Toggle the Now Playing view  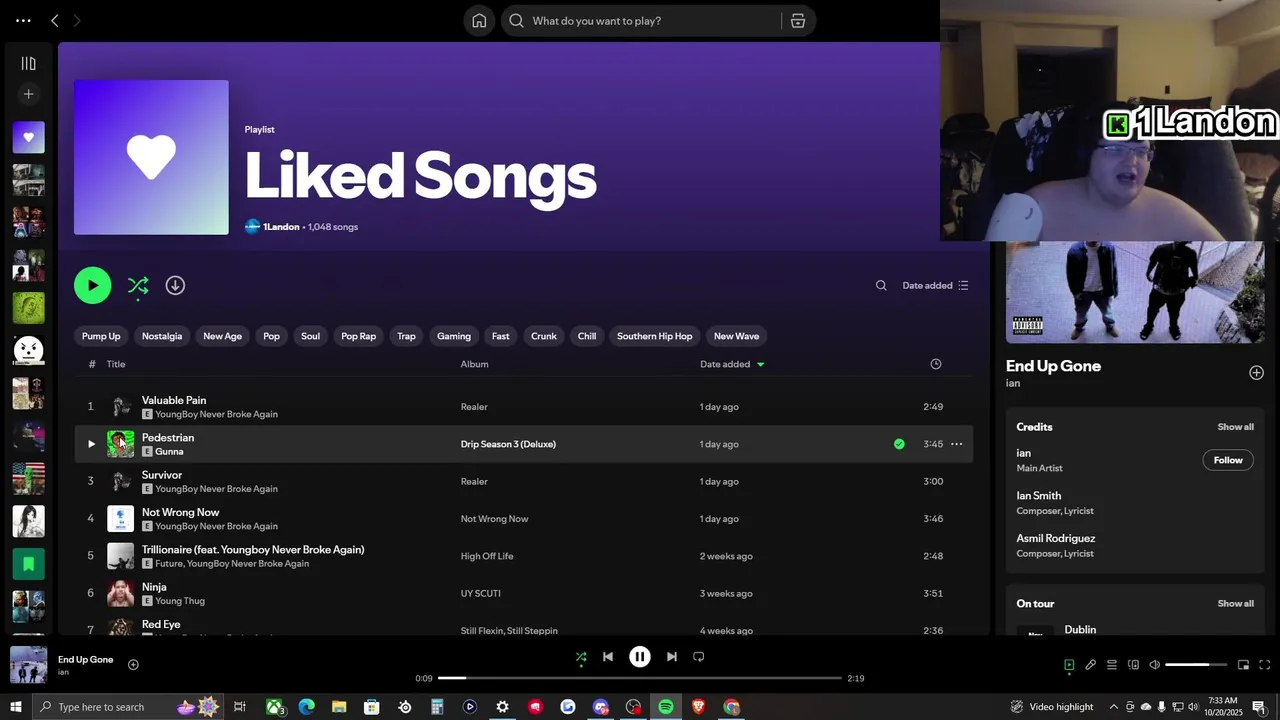point(1069,665)
